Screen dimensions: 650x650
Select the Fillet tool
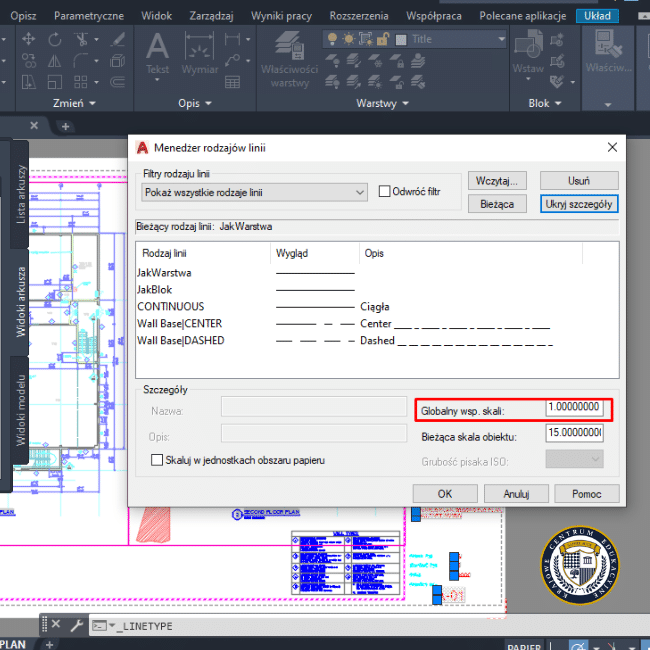(x=81, y=61)
